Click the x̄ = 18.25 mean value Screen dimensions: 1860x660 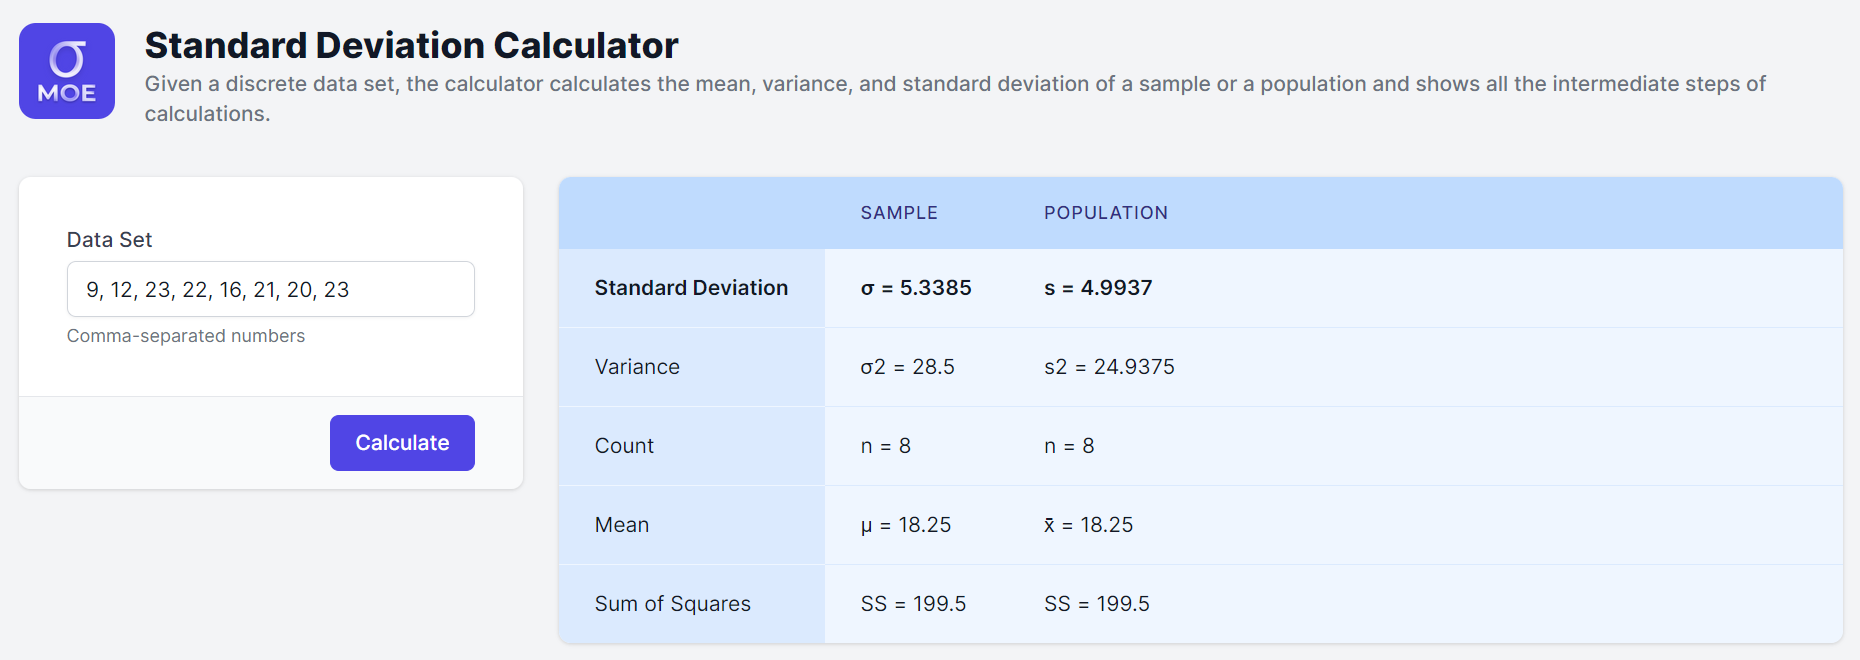1088,525
